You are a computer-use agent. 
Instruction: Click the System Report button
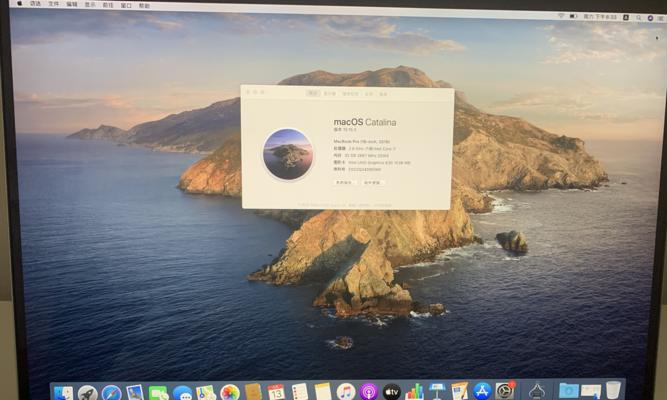tap(344, 182)
